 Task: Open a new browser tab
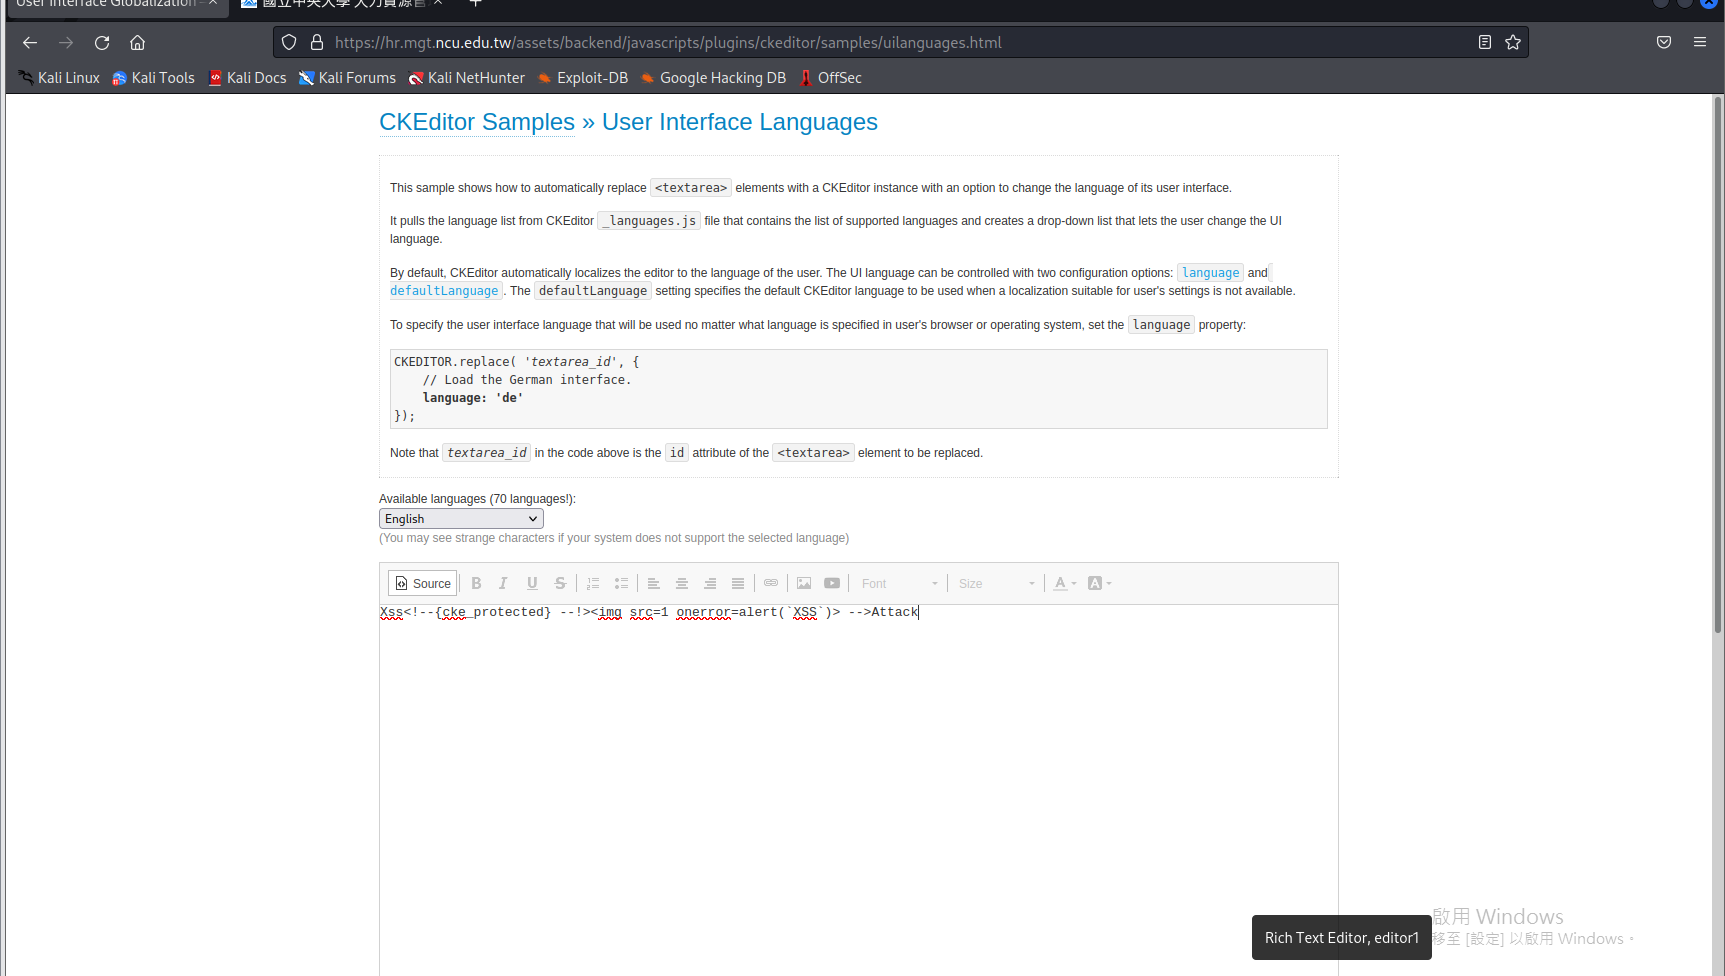click(476, 4)
